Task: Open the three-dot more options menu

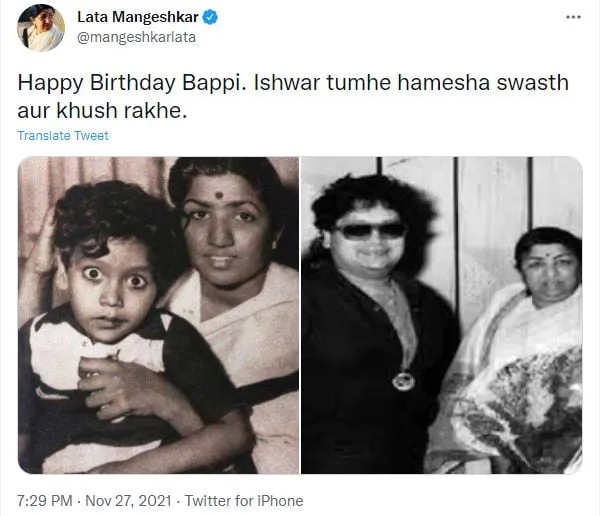Action: [x=573, y=17]
